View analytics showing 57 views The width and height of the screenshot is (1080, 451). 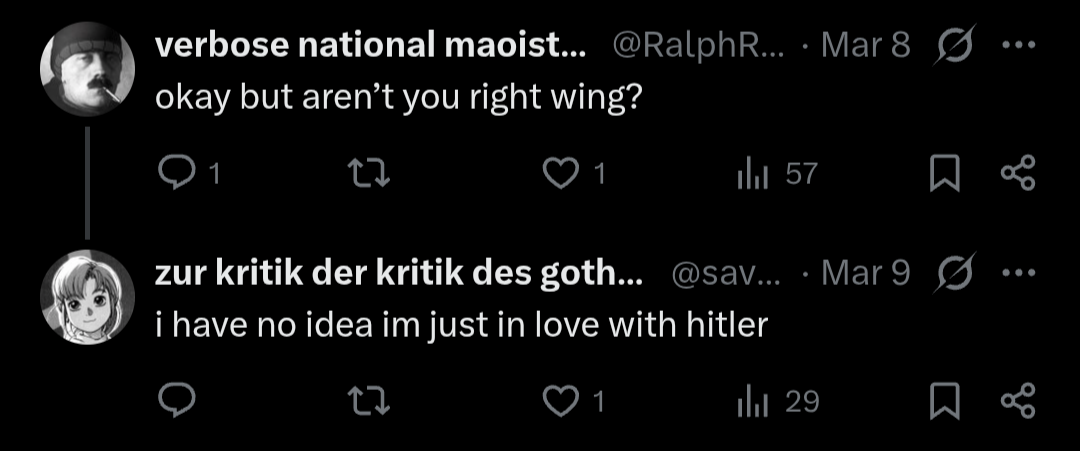776,174
